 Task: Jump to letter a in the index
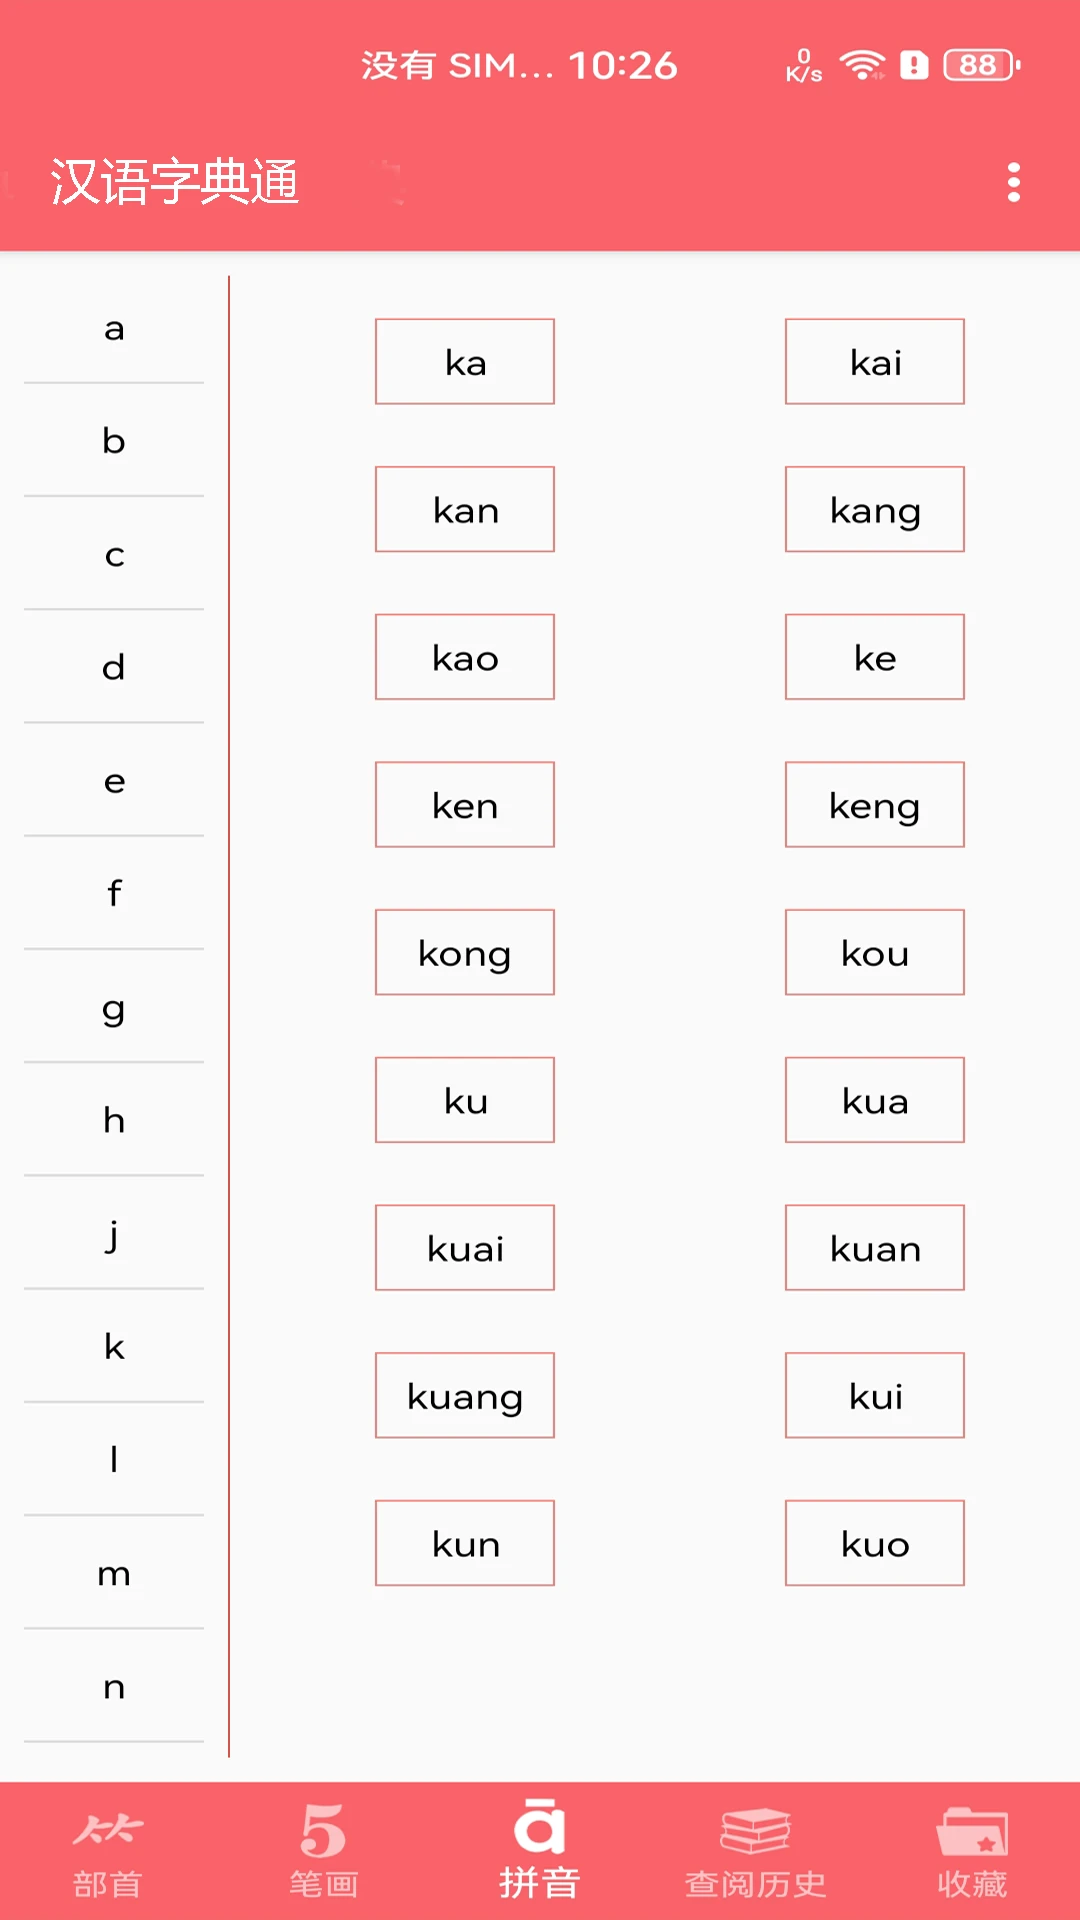pyautogui.click(x=113, y=330)
